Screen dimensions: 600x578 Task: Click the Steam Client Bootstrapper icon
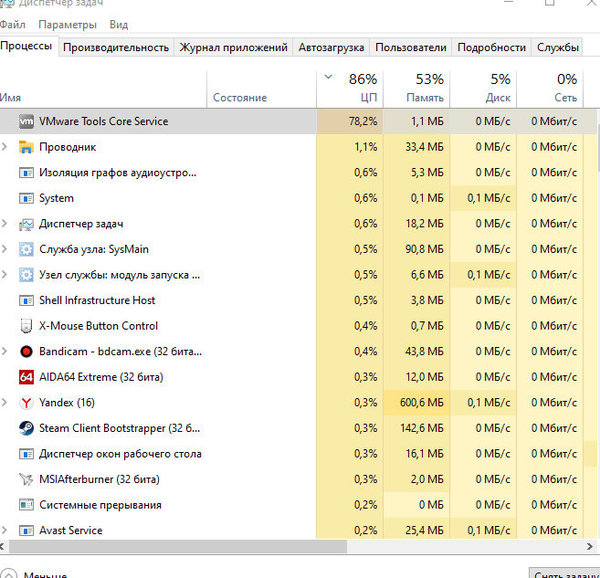click(26, 428)
